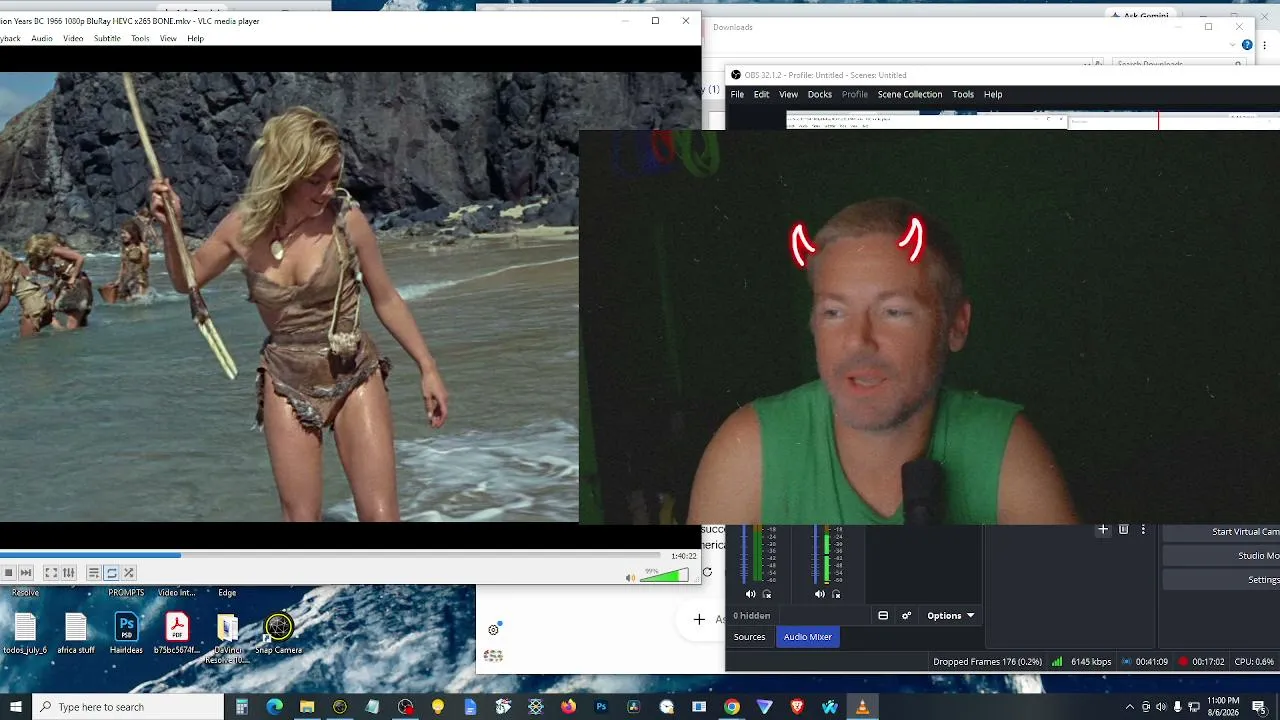This screenshot has height=720, width=1280.
Task: Open OBS advanced audio properties gears
Action: point(907,616)
